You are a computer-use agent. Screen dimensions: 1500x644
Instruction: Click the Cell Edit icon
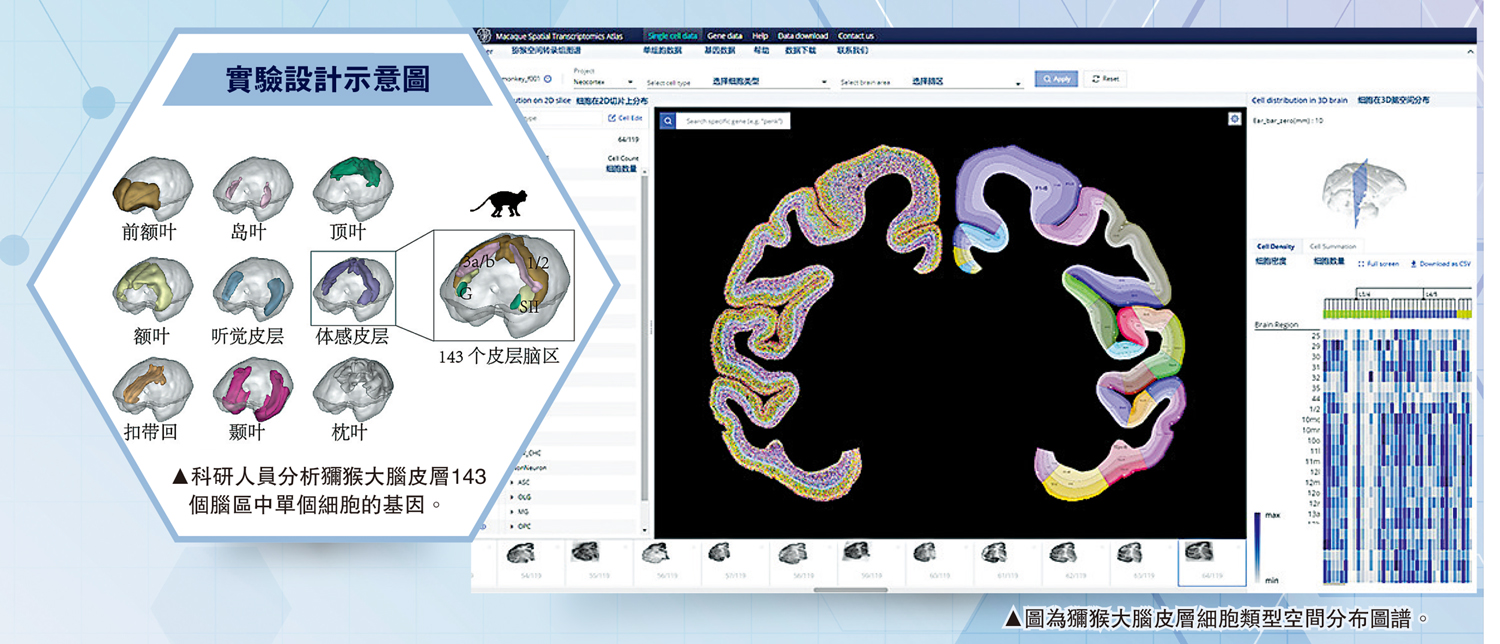pyautogui.click(x=613, y=118)
